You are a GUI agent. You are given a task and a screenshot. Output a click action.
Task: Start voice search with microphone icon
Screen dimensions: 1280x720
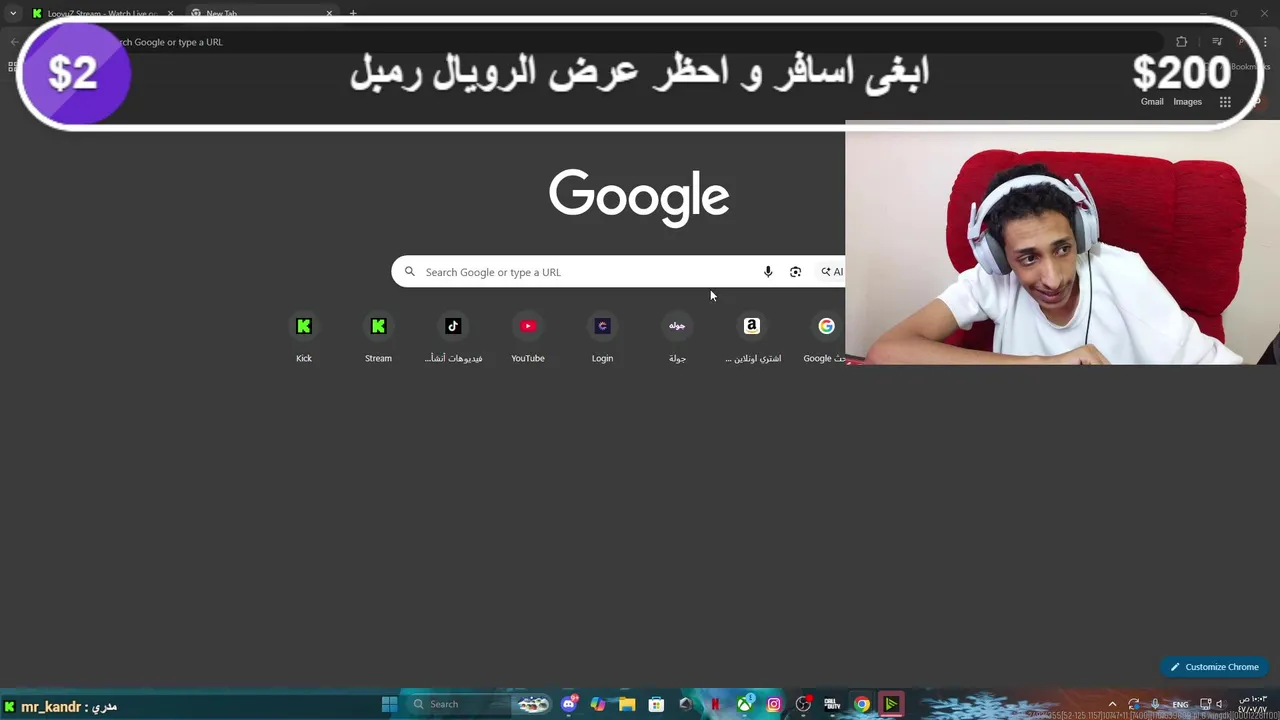768,272
